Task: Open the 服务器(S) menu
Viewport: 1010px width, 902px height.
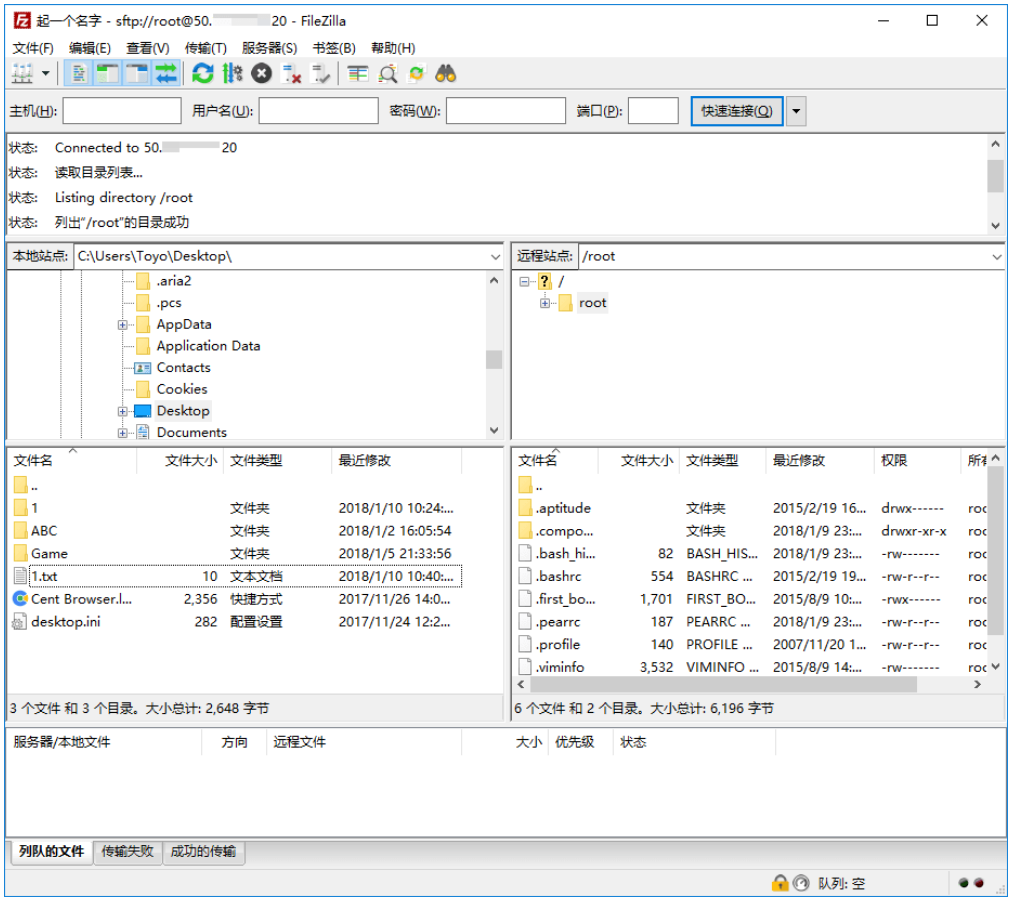Action: 269,48
